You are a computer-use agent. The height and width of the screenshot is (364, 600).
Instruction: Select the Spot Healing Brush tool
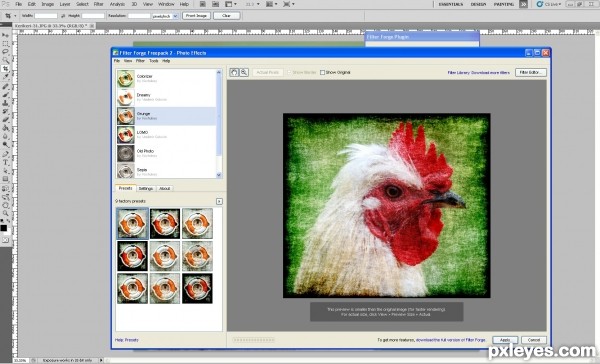tap(5, 87)
